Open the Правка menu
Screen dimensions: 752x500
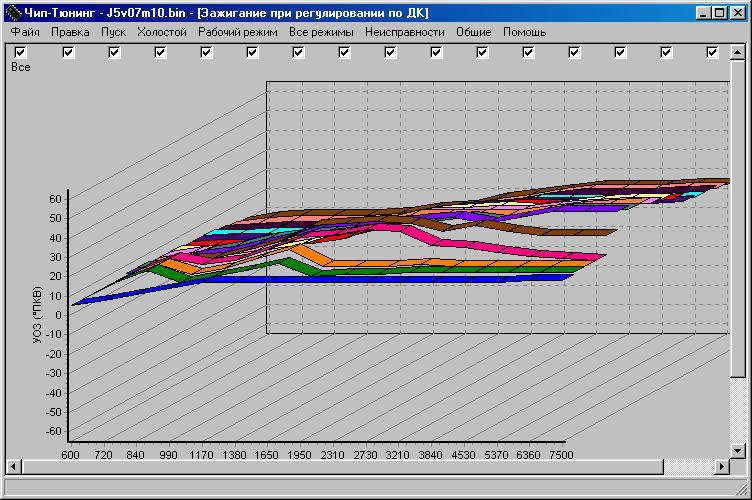coord(70,32)
